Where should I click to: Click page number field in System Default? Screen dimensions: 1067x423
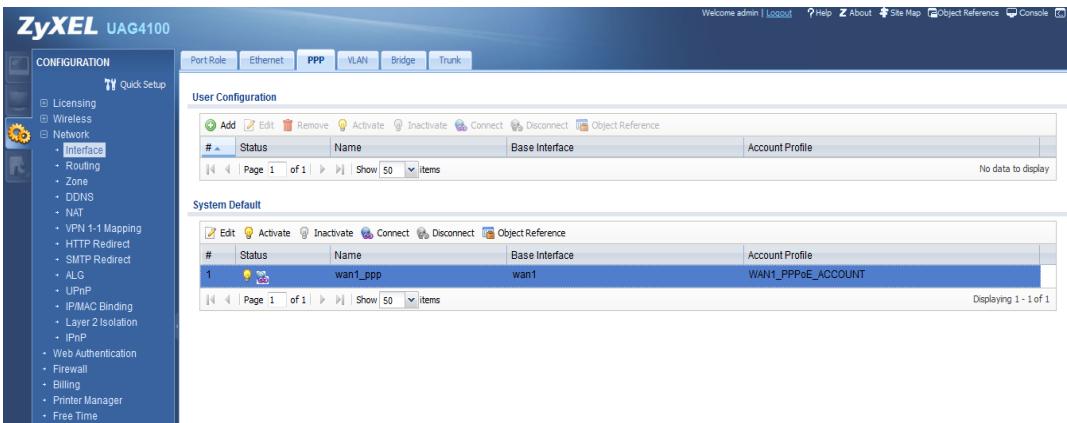[x=276, y=300]
